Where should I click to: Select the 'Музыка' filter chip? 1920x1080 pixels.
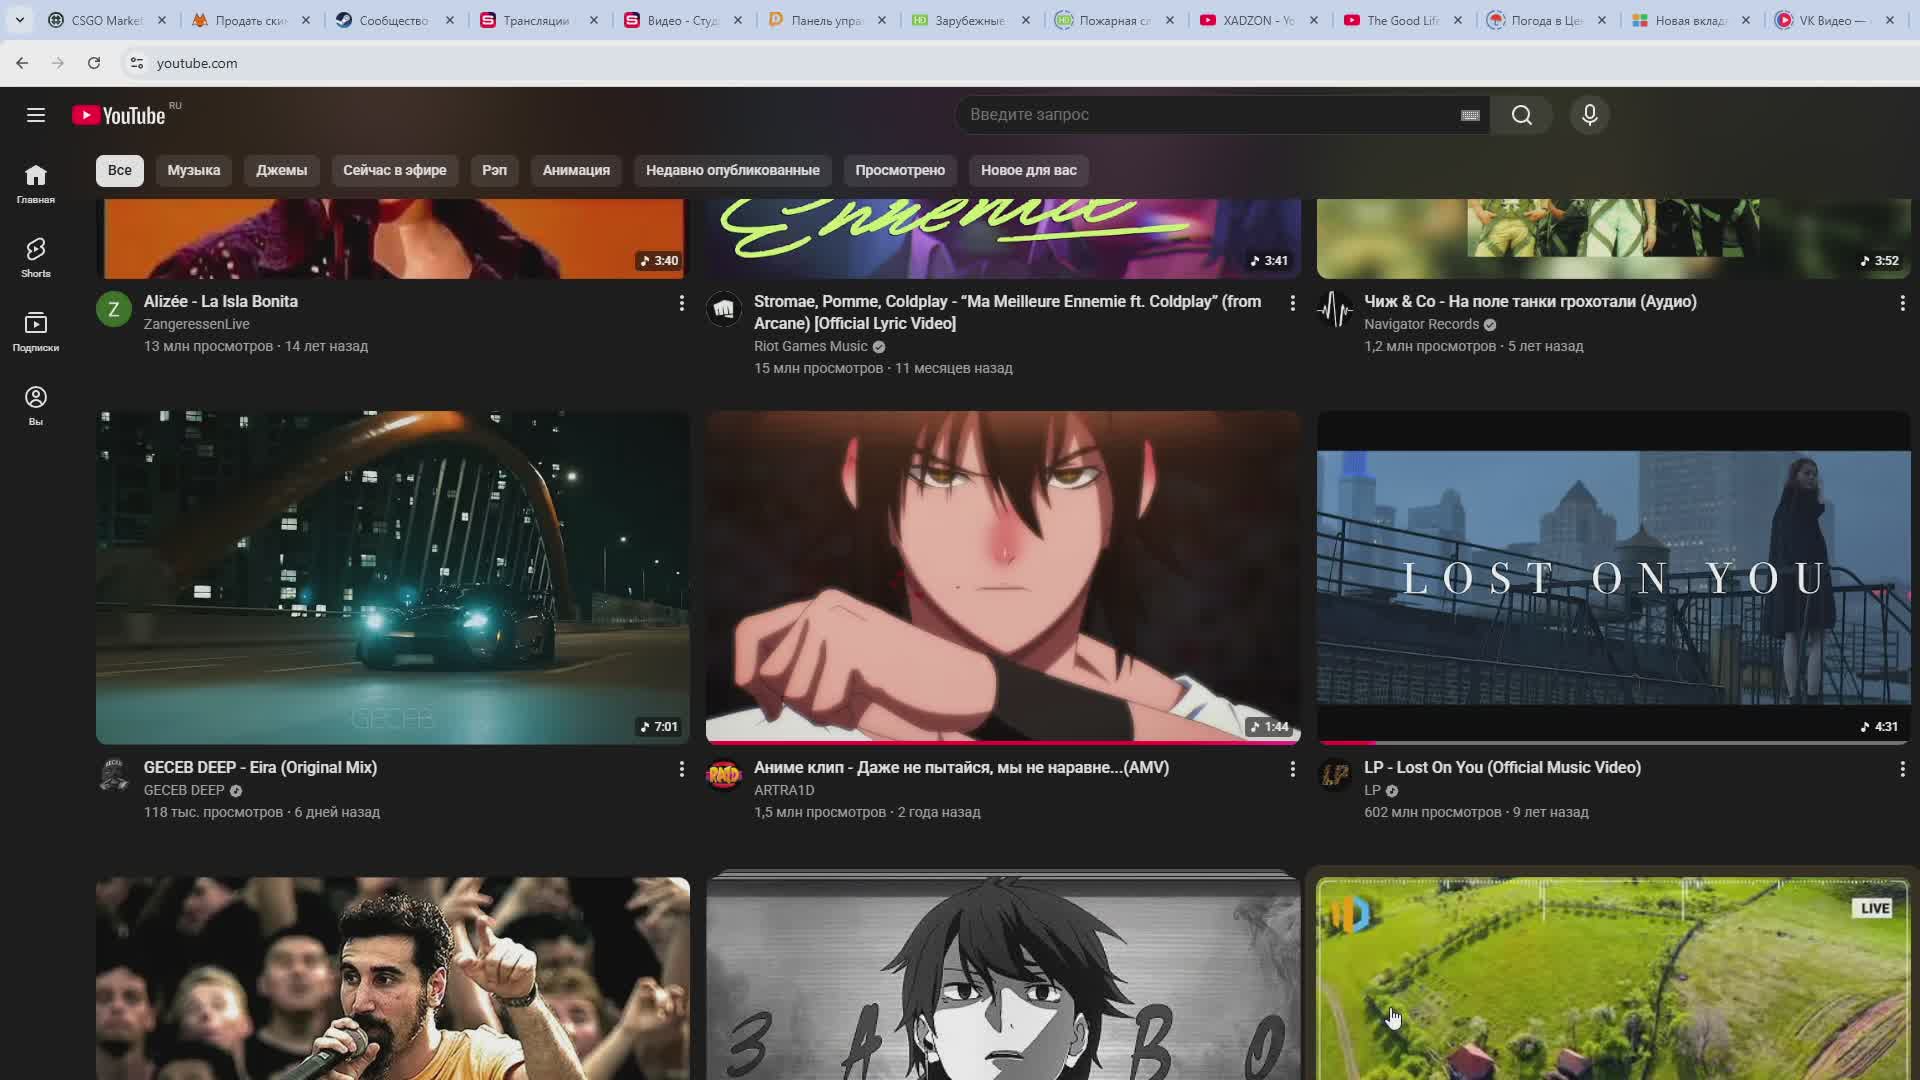[x=193, y=170]
